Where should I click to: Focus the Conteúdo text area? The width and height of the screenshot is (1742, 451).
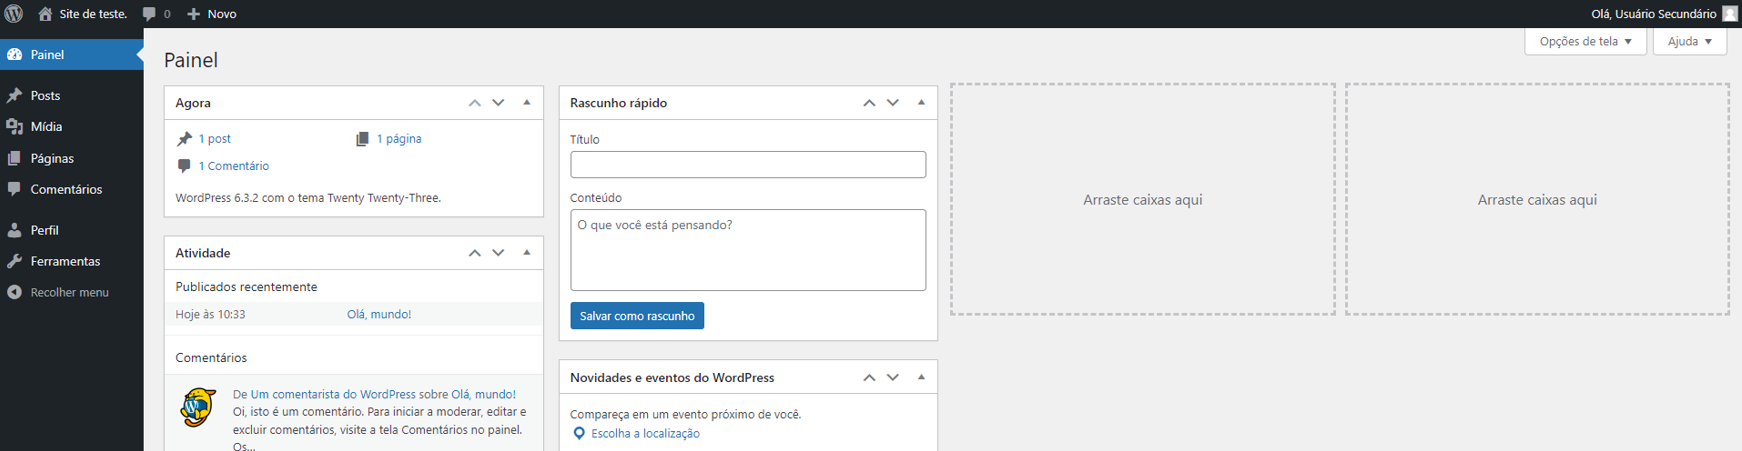[748, 250]
